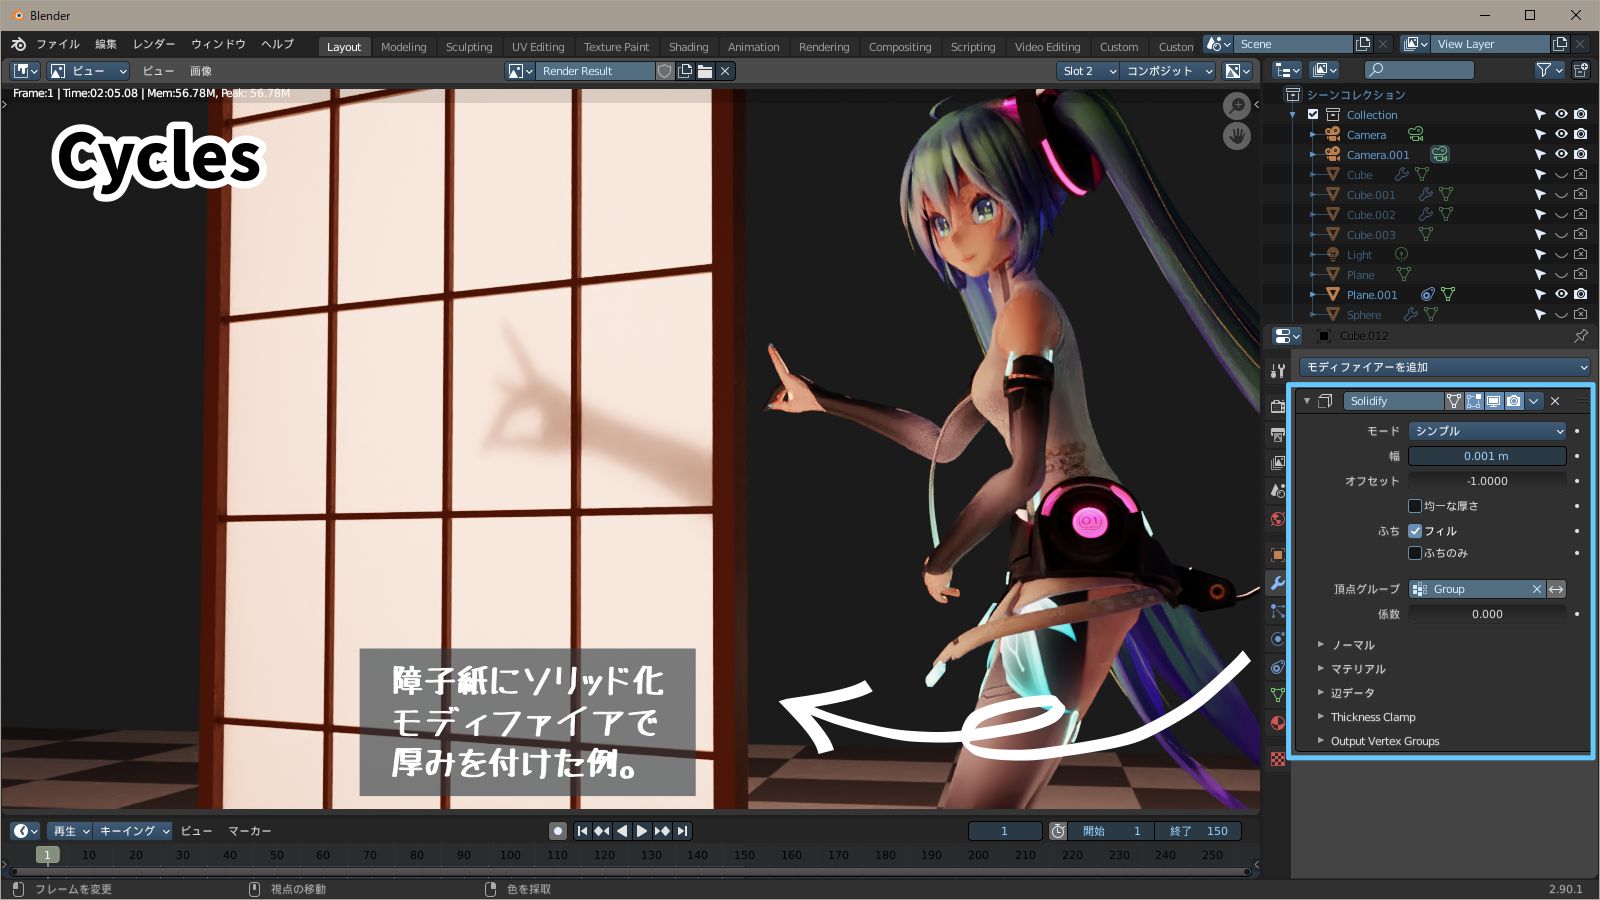Screen dimensions: 1600x900
Task: Open the Scene properties tab icon
Action: [1277, 490]
